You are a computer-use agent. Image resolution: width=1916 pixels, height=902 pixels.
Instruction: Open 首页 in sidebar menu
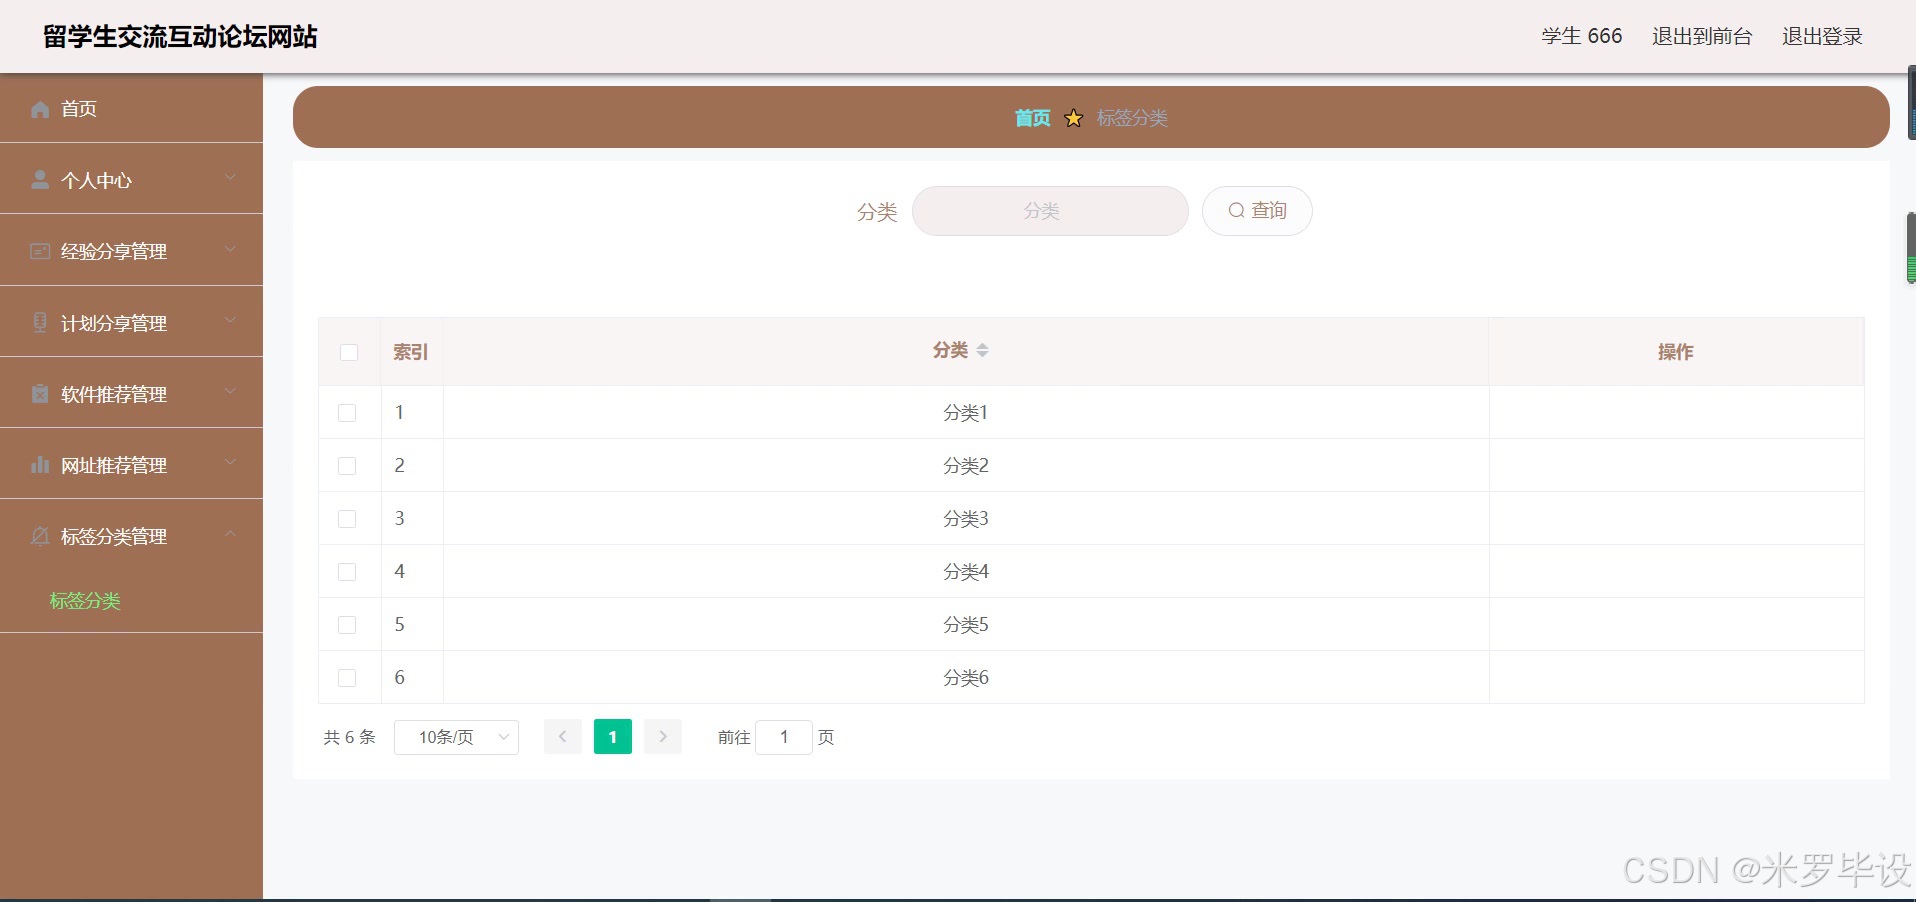click(x=131, y=108)
